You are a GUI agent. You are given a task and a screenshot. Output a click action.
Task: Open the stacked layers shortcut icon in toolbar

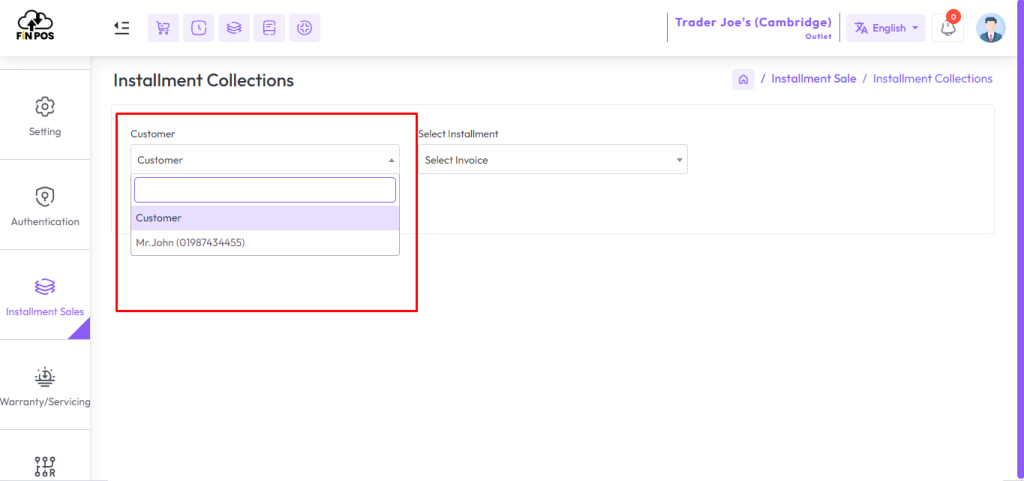(234, 28)
